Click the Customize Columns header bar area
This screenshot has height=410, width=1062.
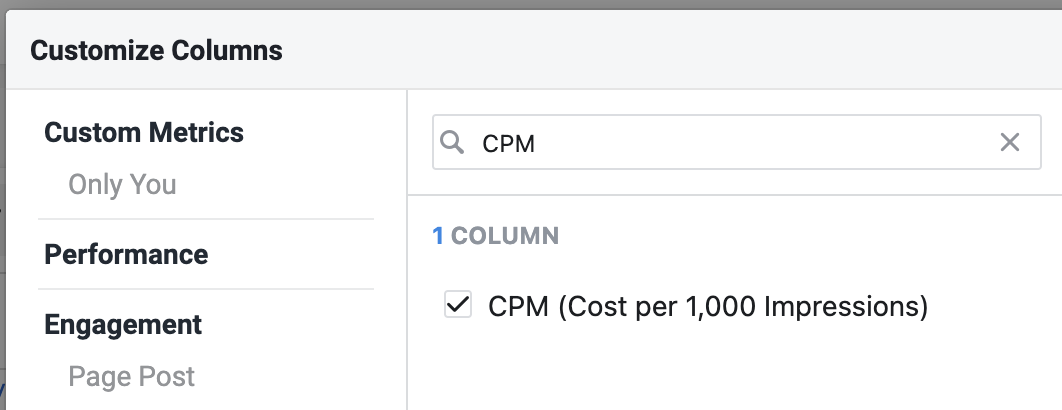(x=534, y=49)
